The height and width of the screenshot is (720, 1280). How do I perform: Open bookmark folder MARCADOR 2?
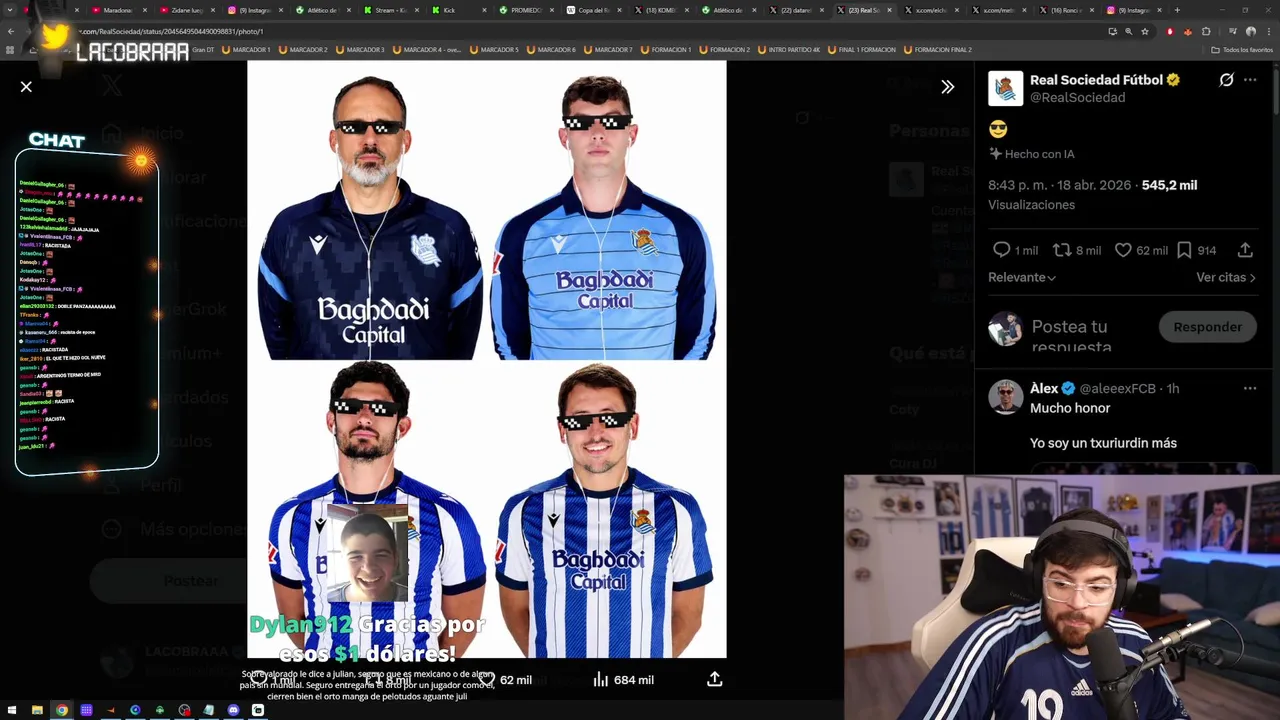point(302,49)
